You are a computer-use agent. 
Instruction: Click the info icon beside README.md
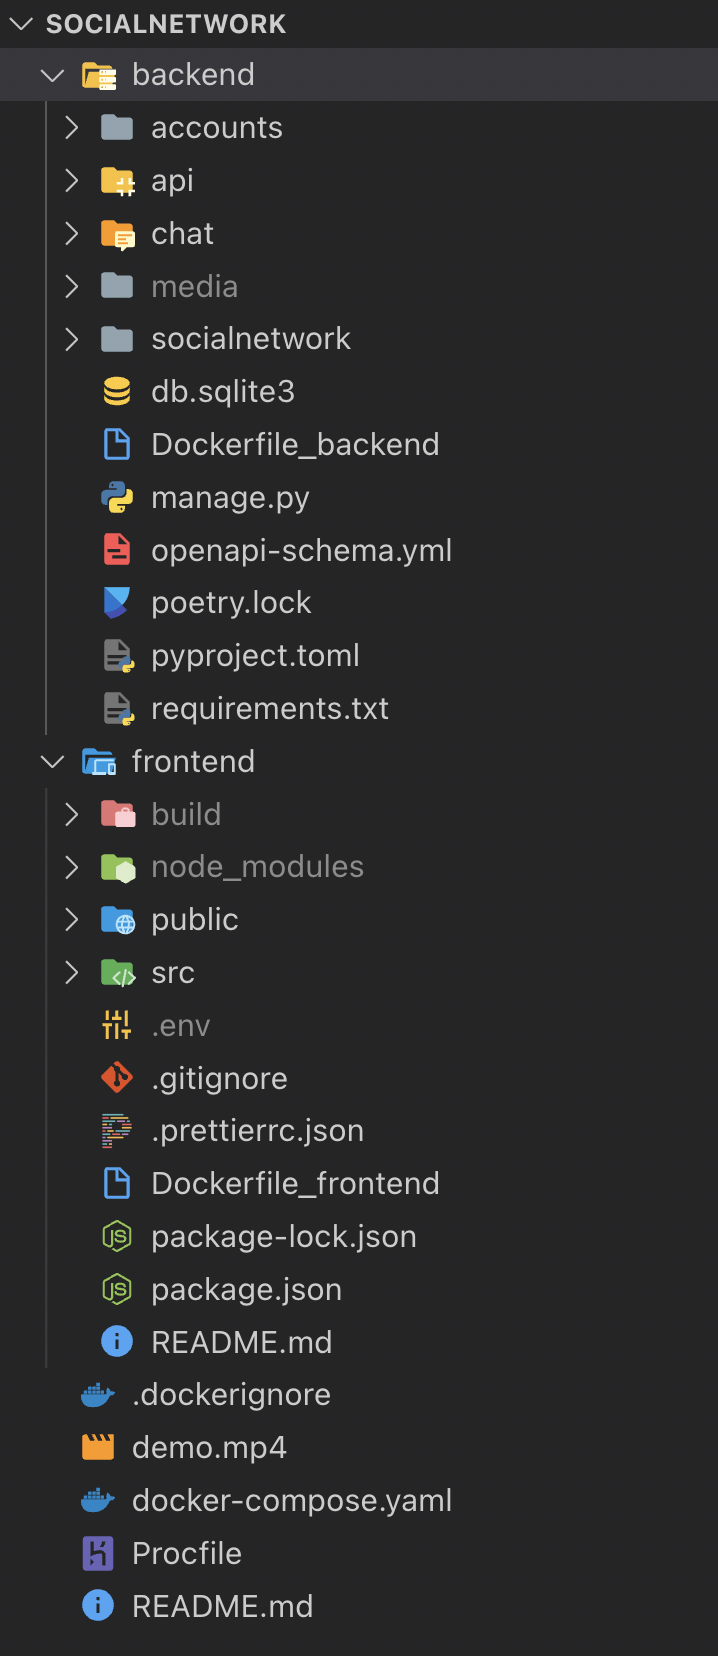[97, 1605]
